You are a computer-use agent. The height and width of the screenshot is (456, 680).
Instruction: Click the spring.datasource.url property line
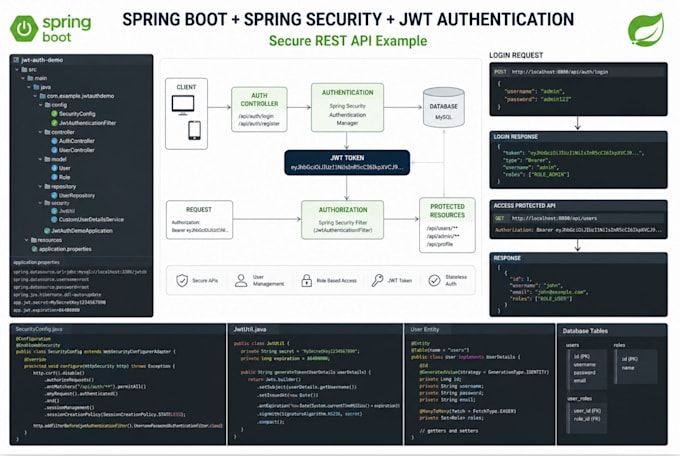[x=80, y=272]
